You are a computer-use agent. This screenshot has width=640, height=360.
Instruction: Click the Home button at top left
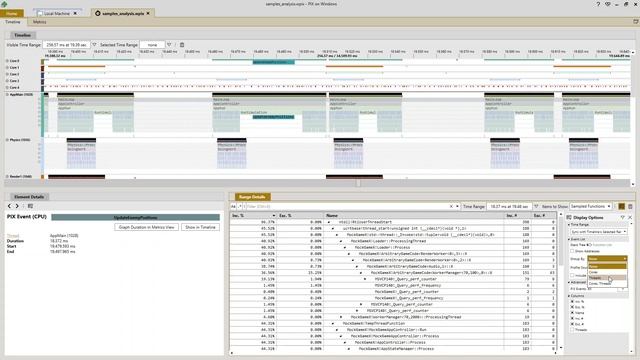[12, 13]
